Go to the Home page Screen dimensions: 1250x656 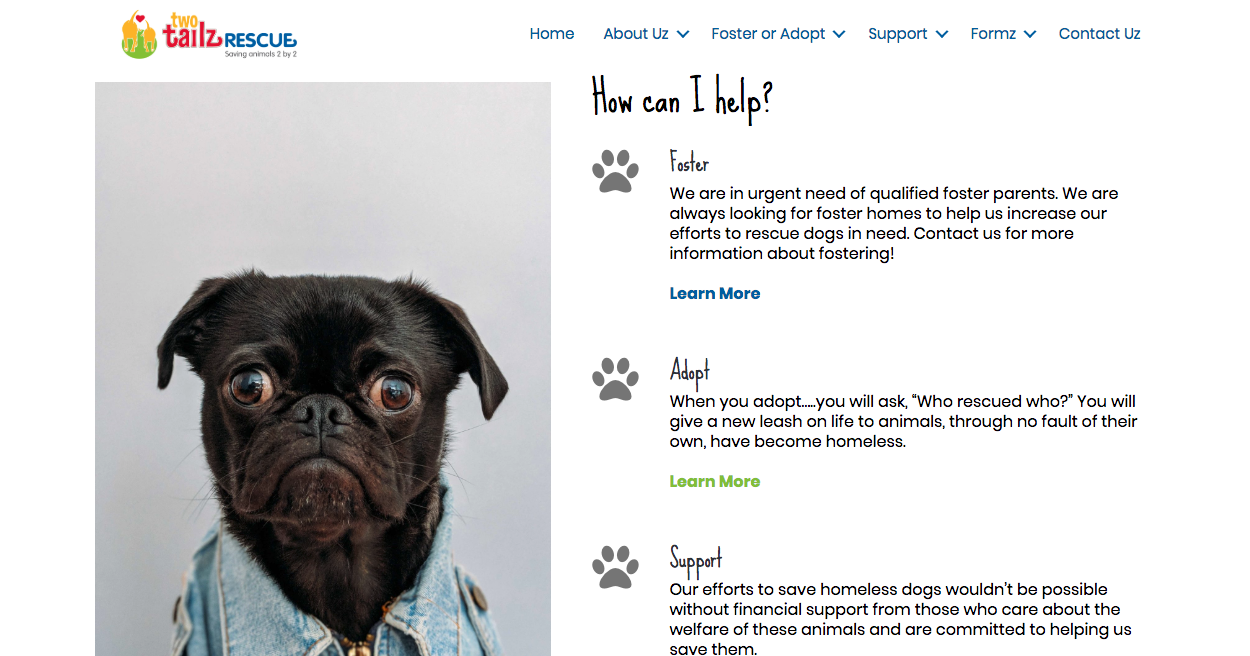pos(552,34)
